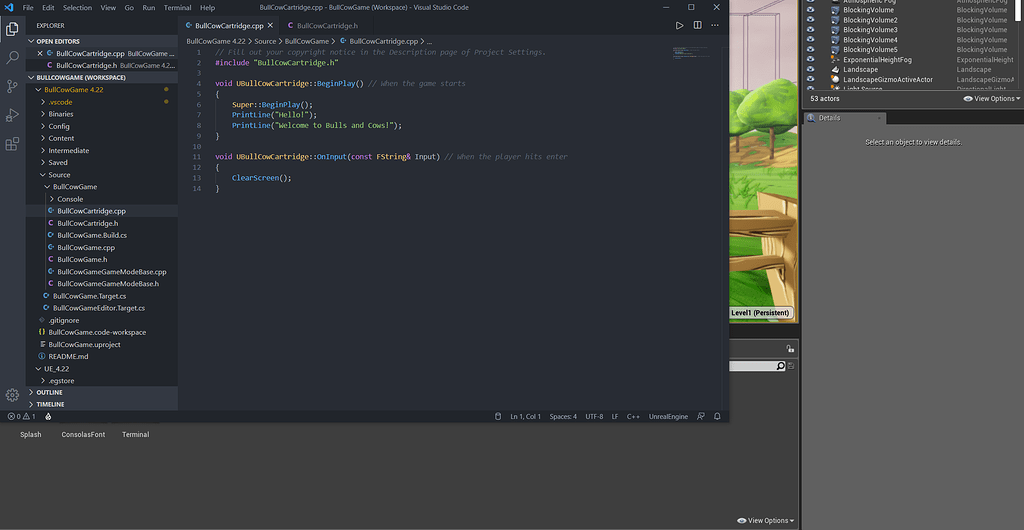Click the errors and warnings status indicator
The image size is (1024, 530).
point(22,416)
